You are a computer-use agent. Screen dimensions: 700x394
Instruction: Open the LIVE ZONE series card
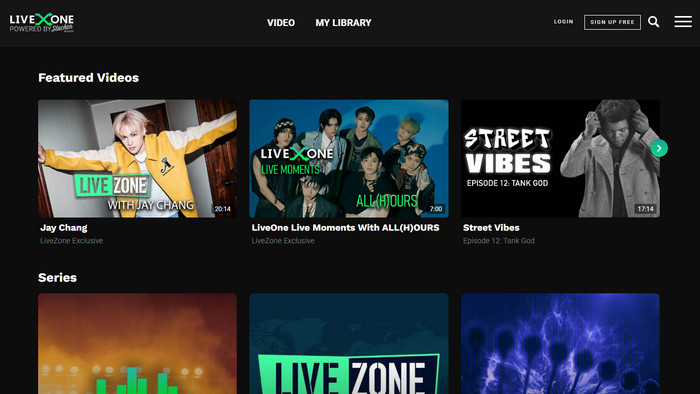point(349,344)
